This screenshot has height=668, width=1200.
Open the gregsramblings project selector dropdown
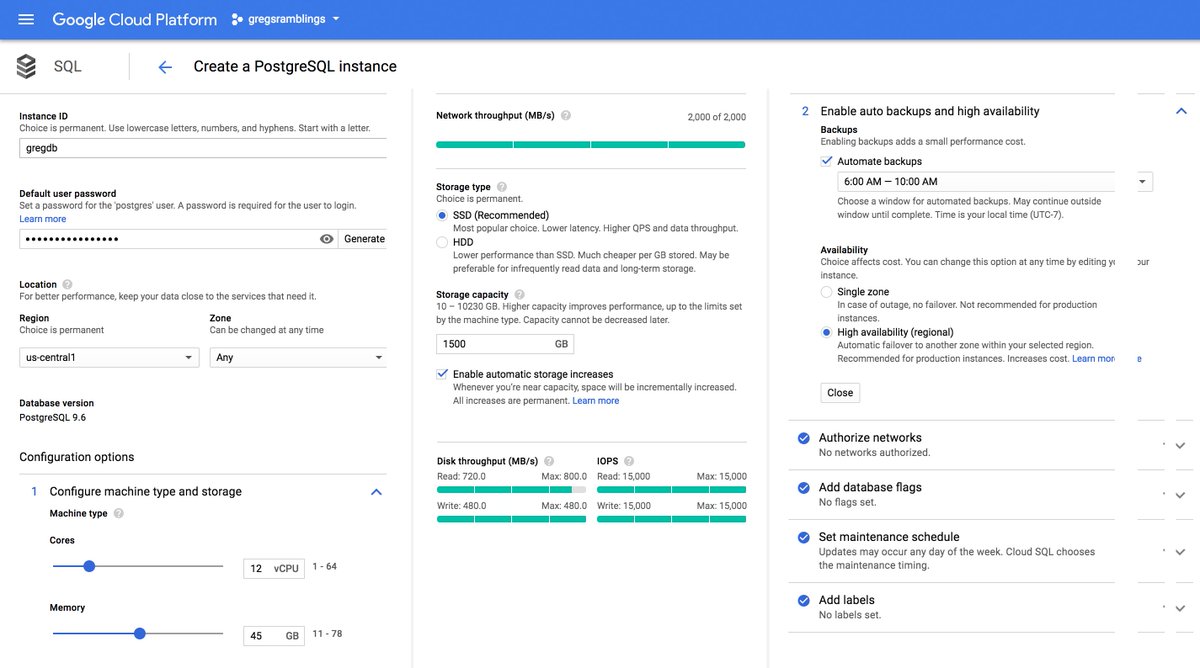tap(286, 19)
